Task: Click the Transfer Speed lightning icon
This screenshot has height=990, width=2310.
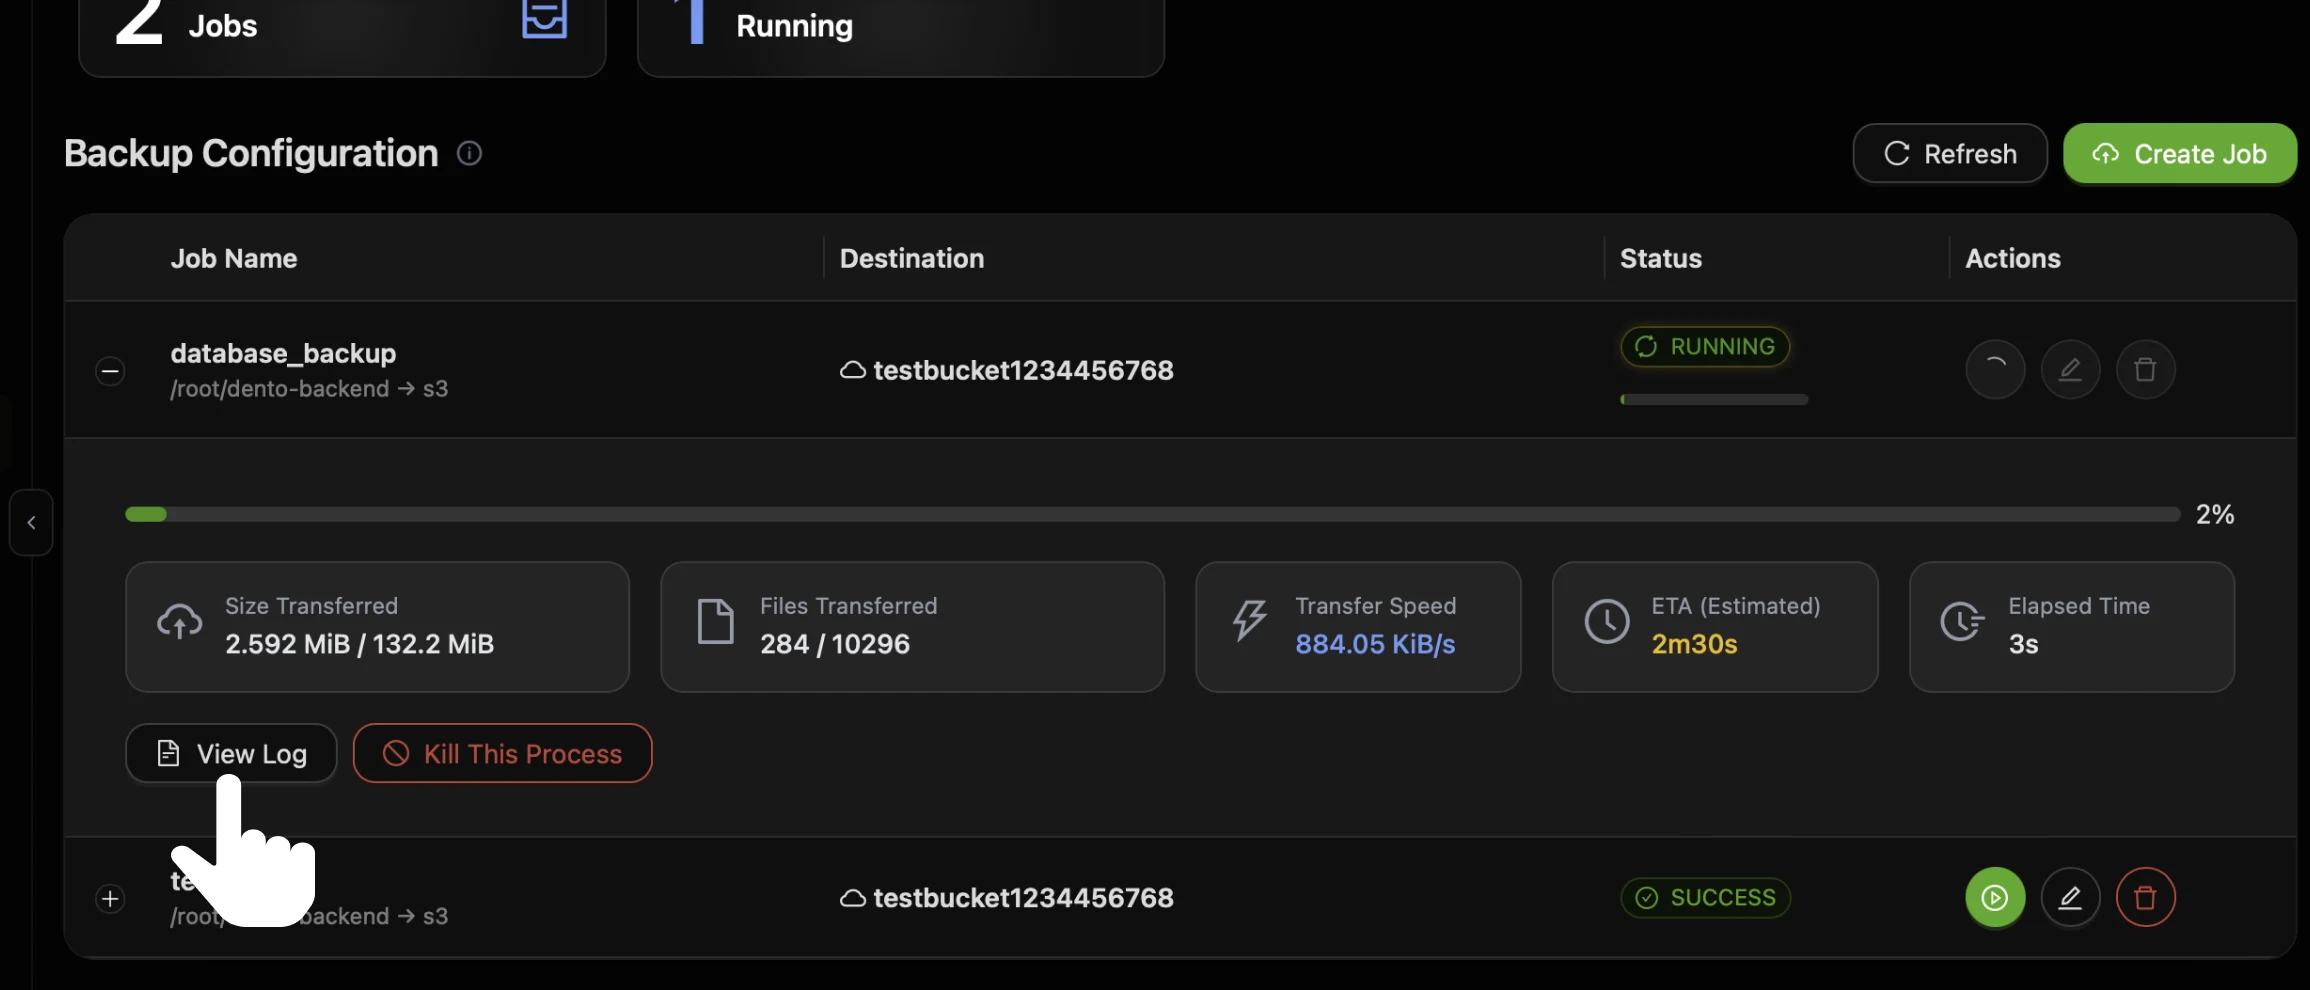Action: tap(1250, 622)
